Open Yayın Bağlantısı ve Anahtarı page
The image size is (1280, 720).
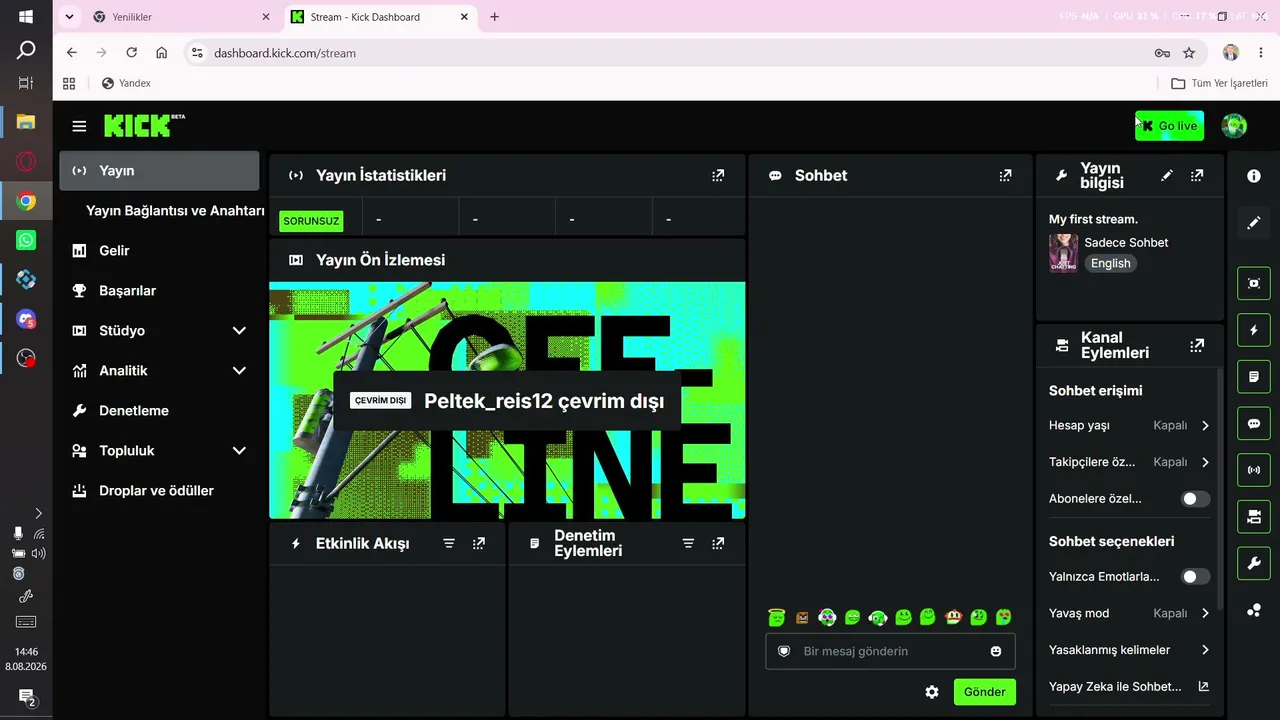175,211
